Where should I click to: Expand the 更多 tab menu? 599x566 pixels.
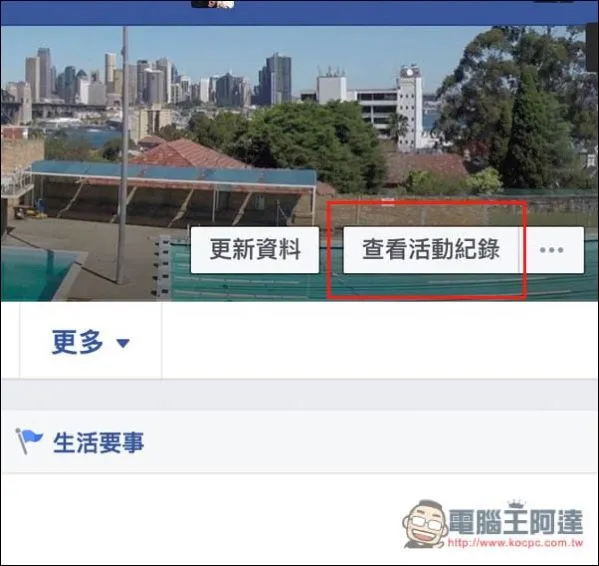click(91, 341)
